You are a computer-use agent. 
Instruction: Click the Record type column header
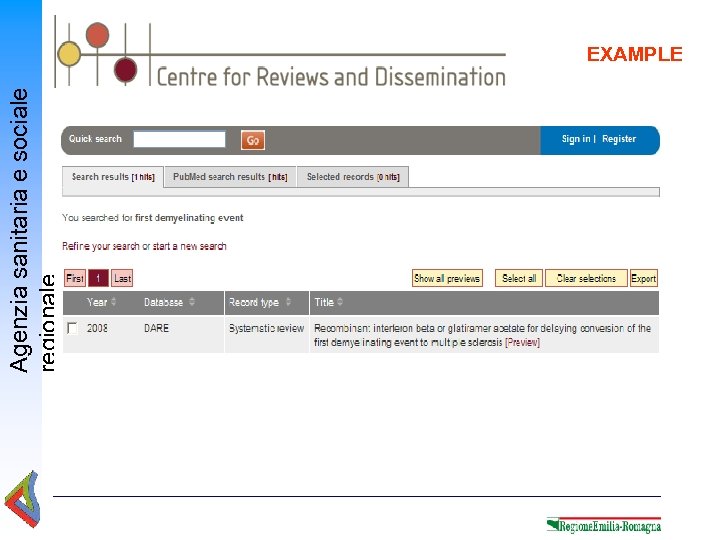254,302
